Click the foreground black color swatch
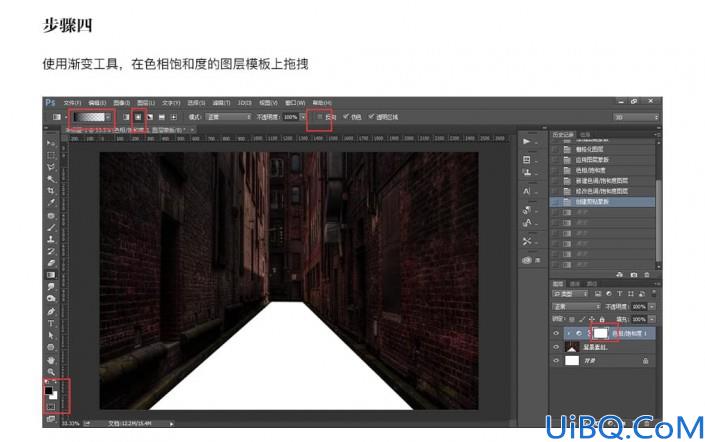The width and height of the screenshot is (705, 442). pyautogui.click(x=48, y=390)
